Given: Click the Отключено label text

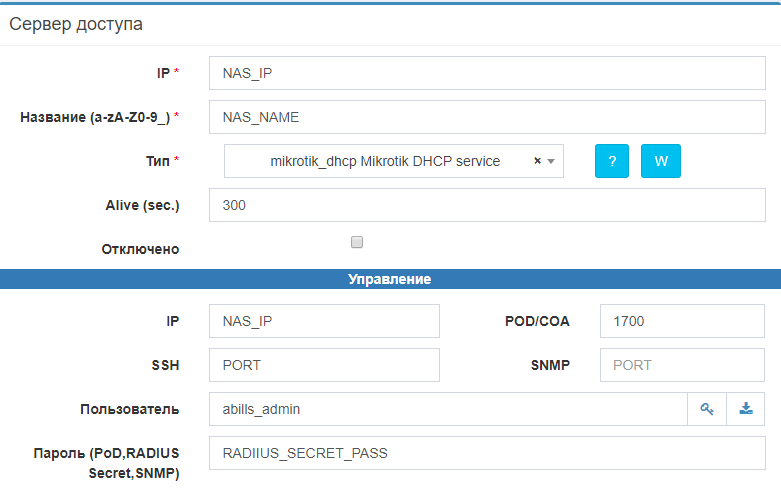Looking at the screenshot, I should click(140, 249).
